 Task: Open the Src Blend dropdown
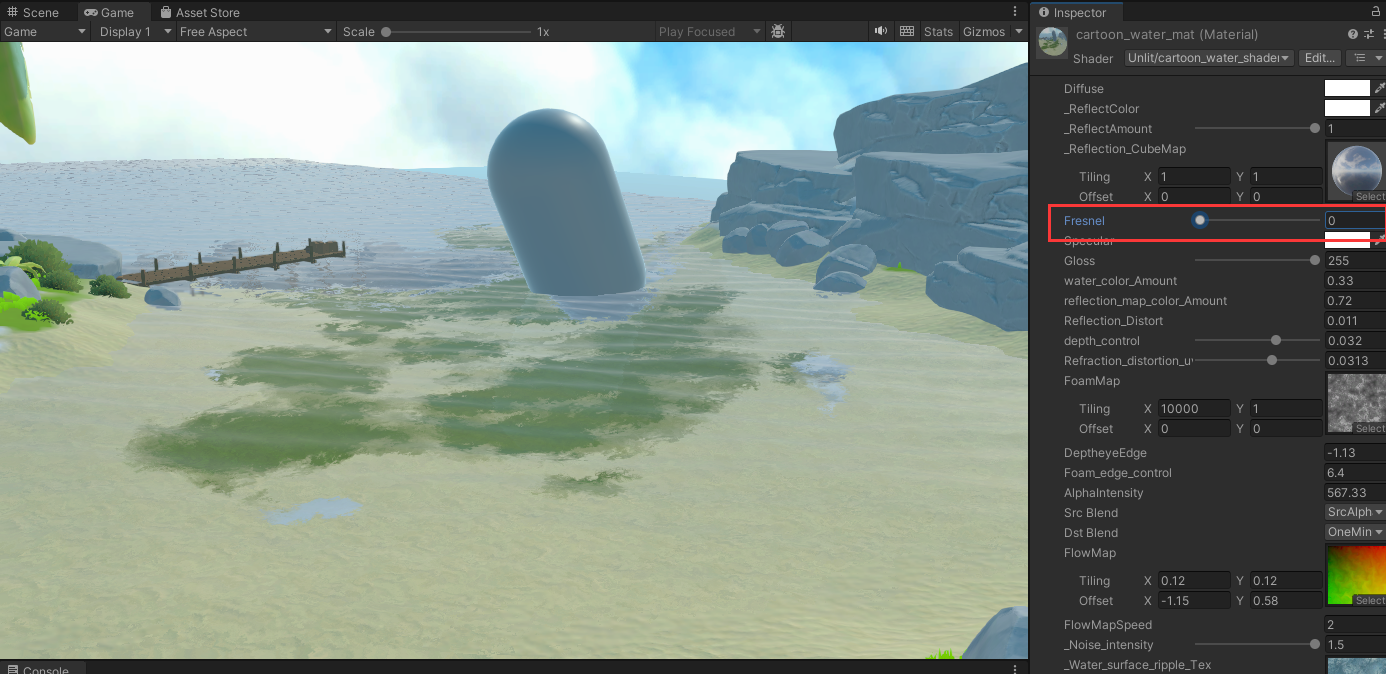[1355, 512]
